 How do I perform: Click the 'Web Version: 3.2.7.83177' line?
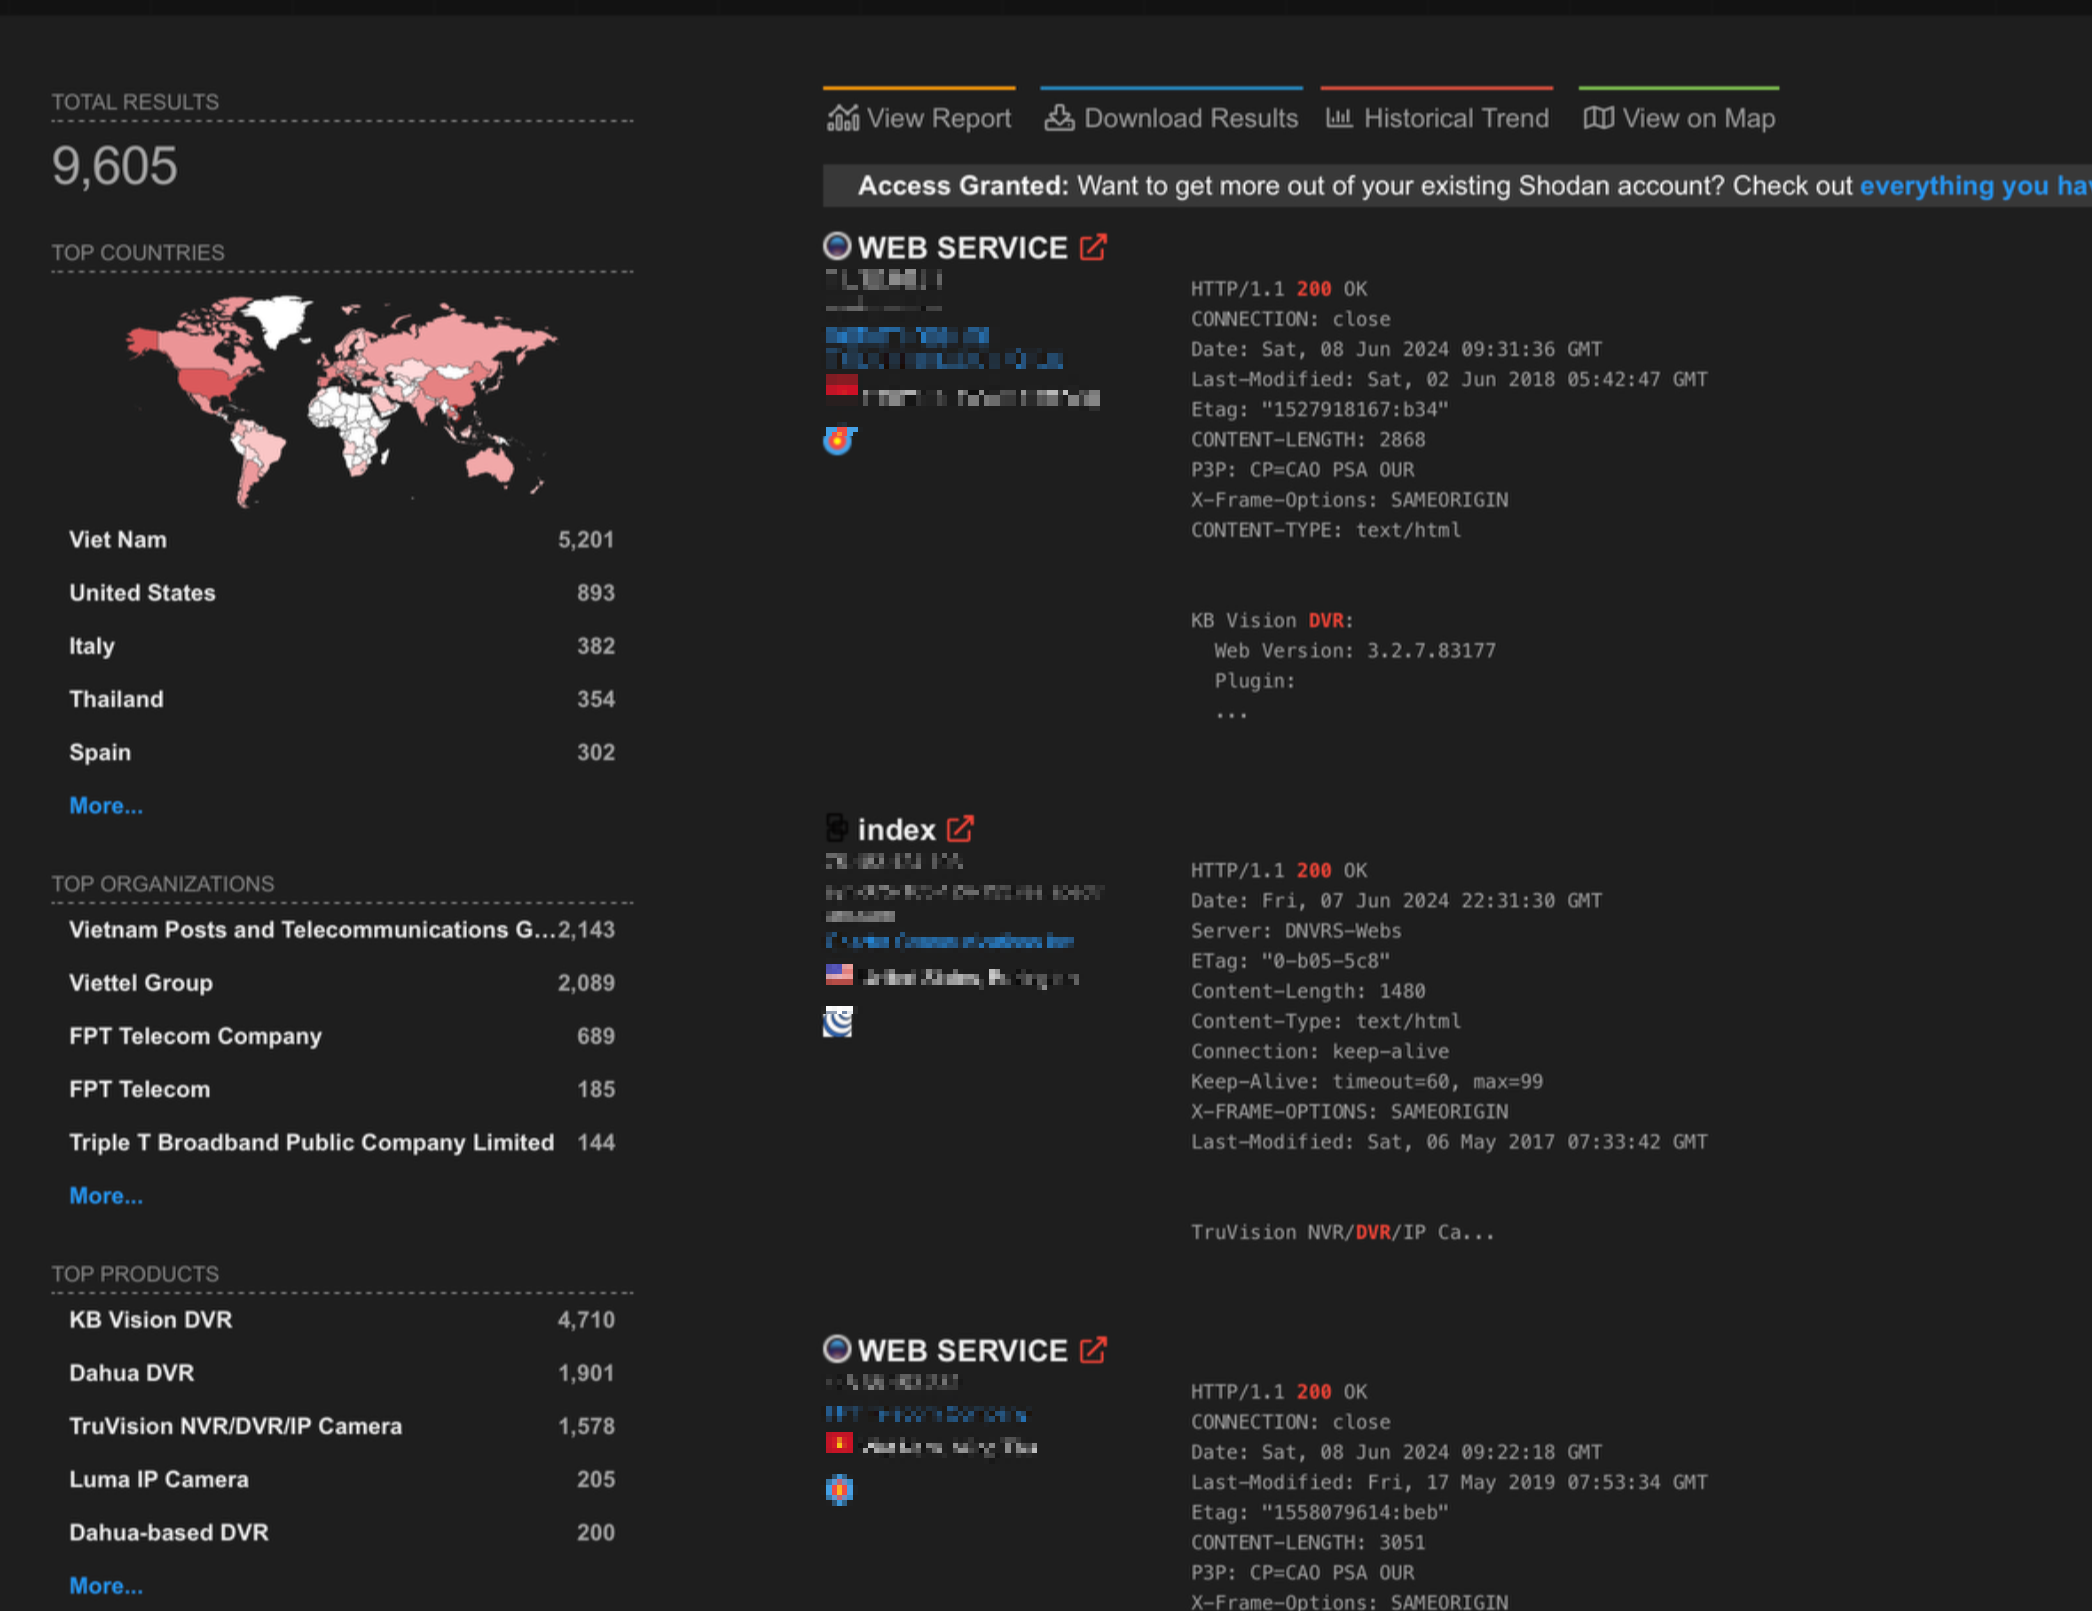click(x=1355, y=651)
